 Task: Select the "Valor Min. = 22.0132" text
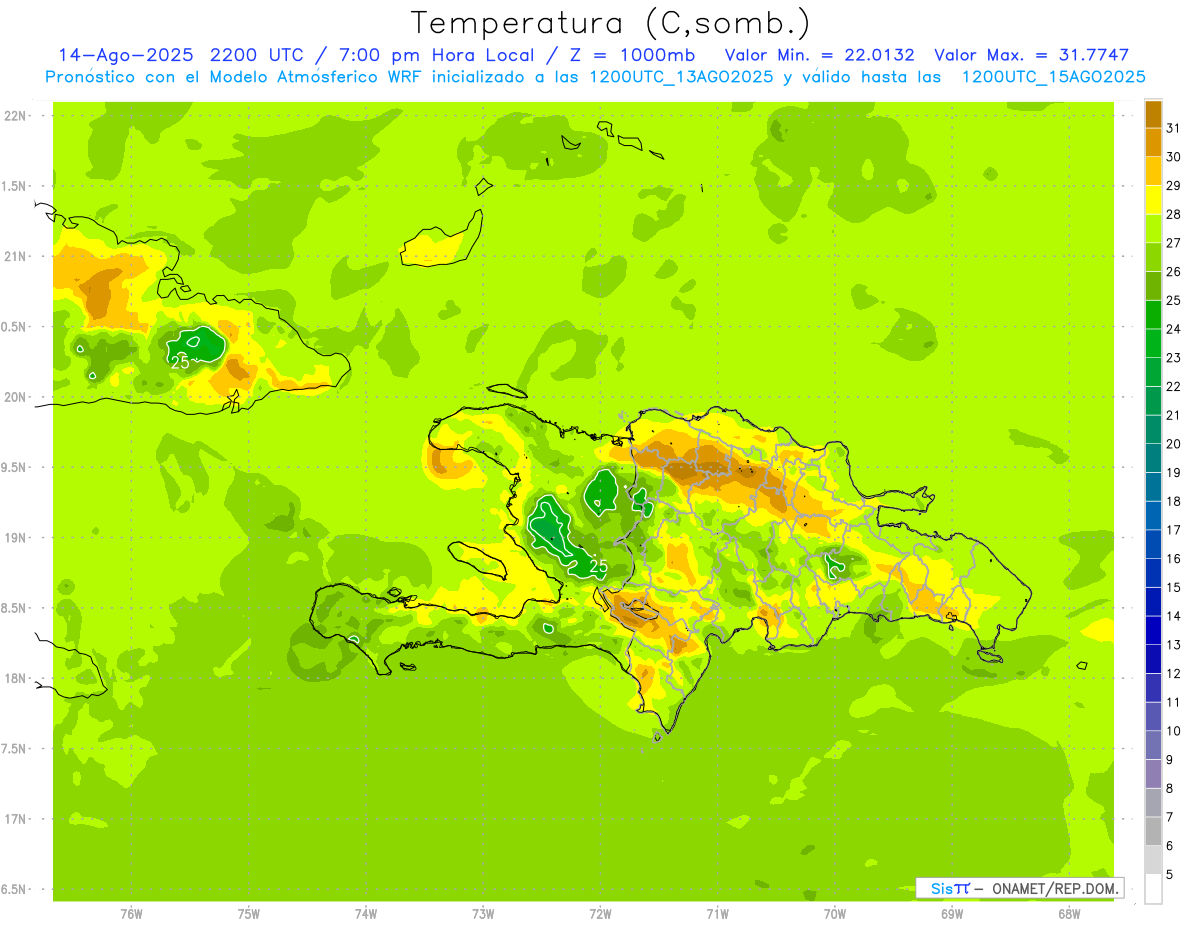point(819,55)
